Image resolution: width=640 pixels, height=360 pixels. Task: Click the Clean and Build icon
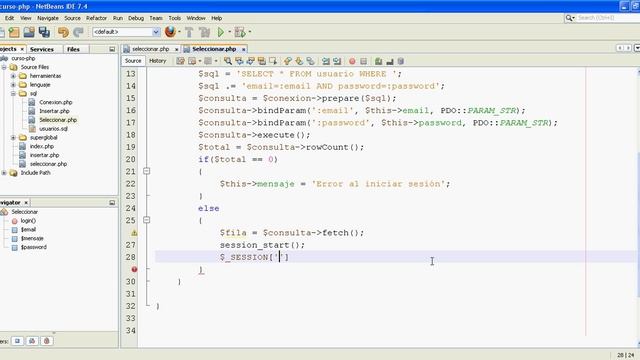[204, 32]
